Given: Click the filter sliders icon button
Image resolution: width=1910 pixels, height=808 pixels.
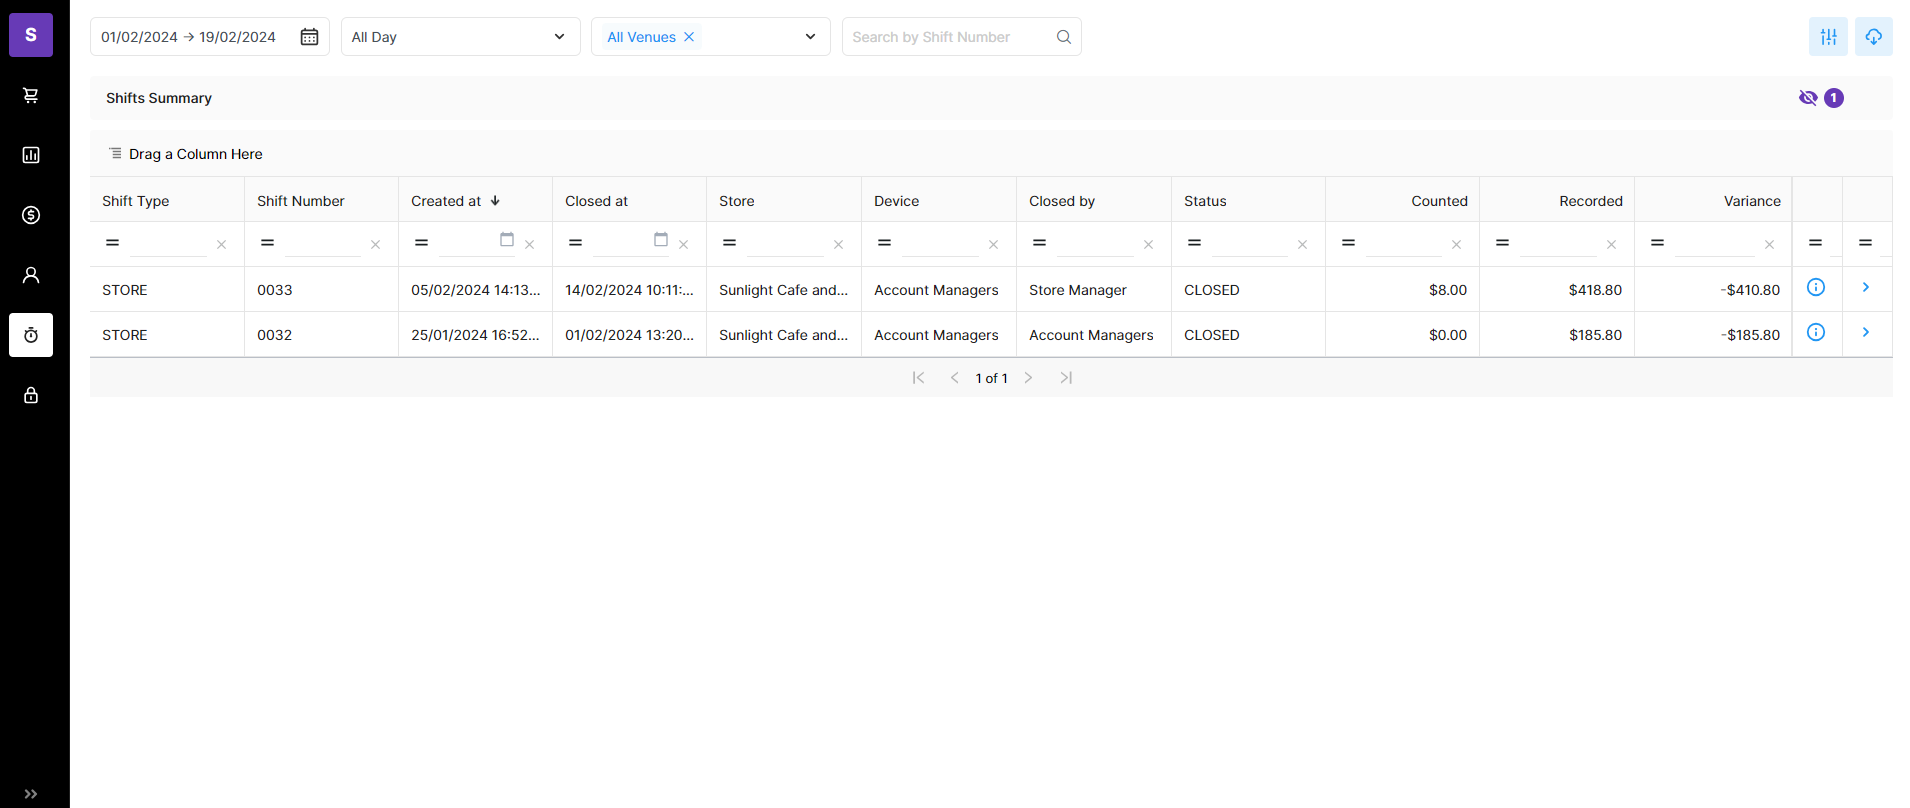Looking at the screenshot, I should (x=1828, y=37).
